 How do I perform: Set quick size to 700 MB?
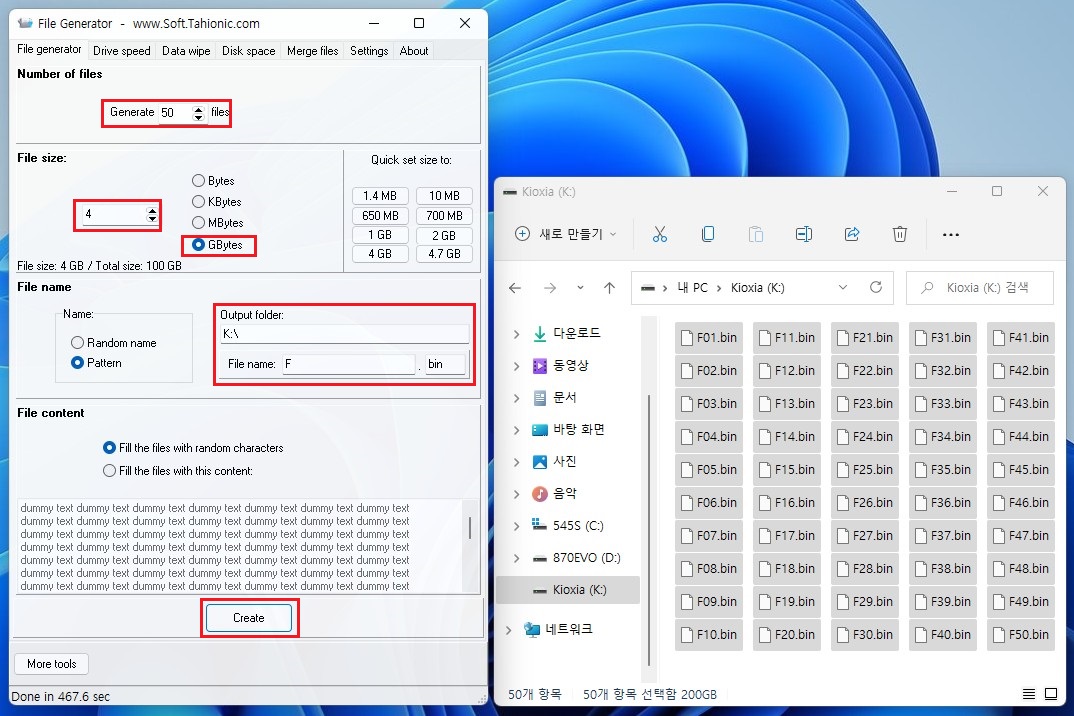(444, 216)
